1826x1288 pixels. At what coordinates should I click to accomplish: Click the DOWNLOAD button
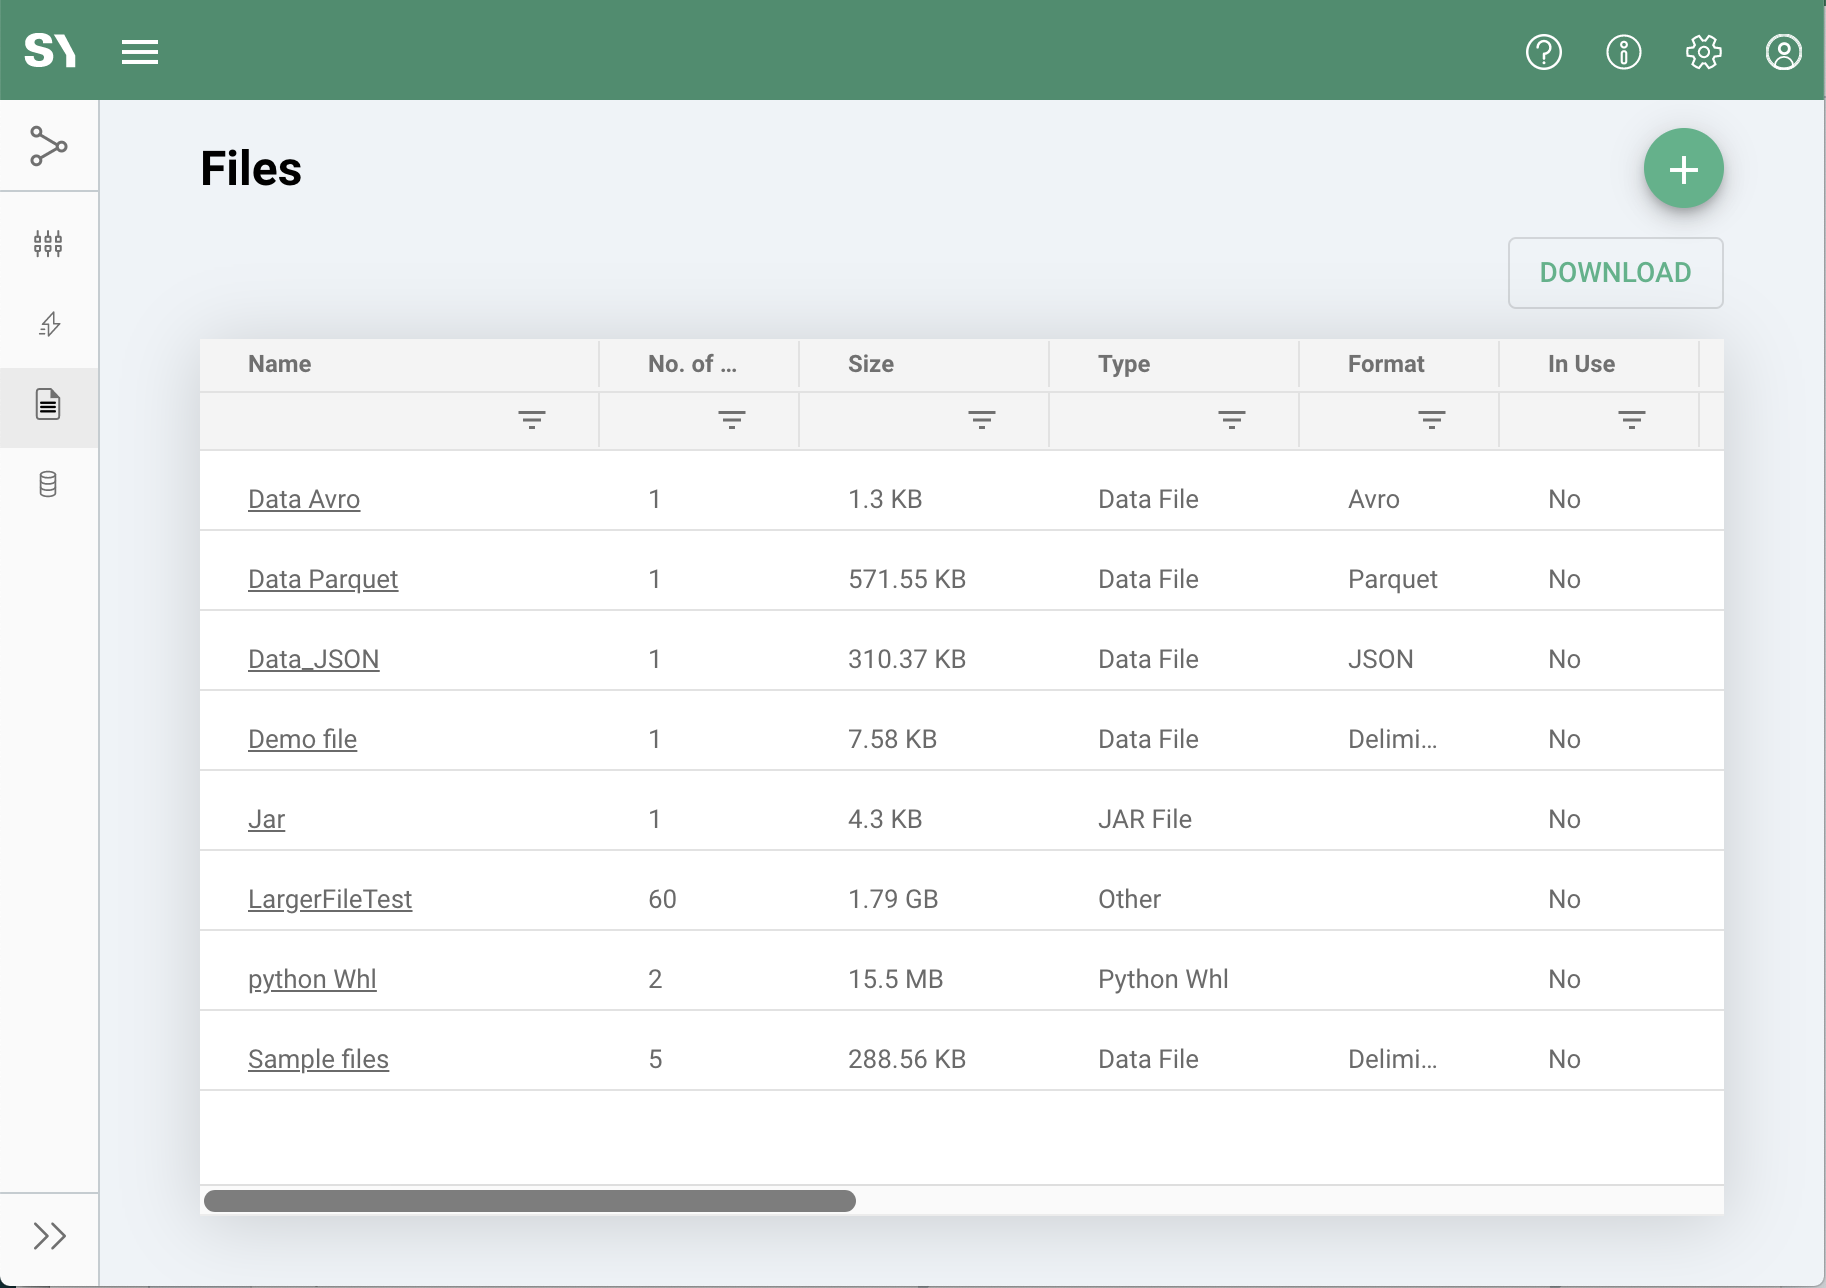(1615, 272)
